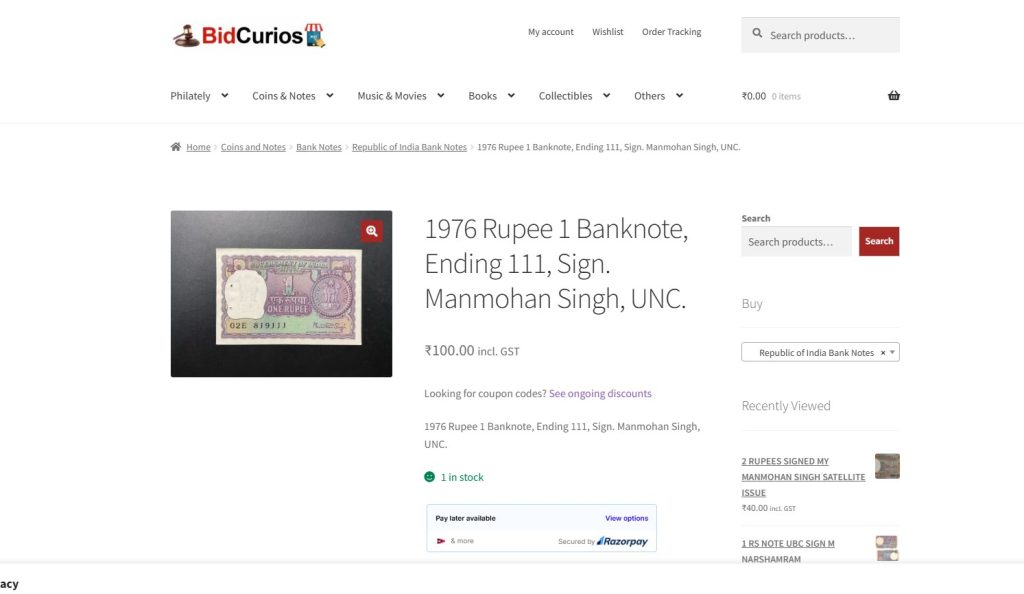Click View options for pay later
This screenshot has height=594, width=1024.
[x=626, y=518]
